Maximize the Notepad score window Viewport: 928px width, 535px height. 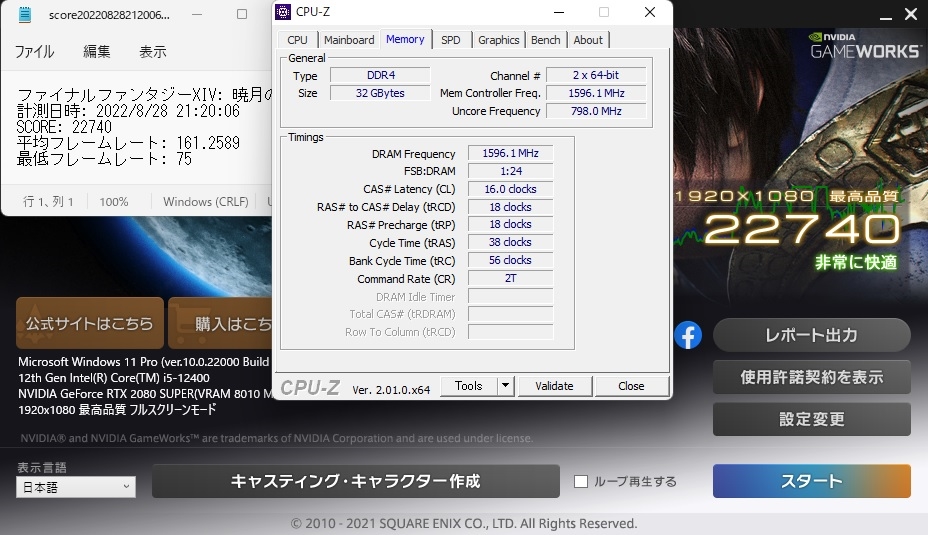click(242, 14)
